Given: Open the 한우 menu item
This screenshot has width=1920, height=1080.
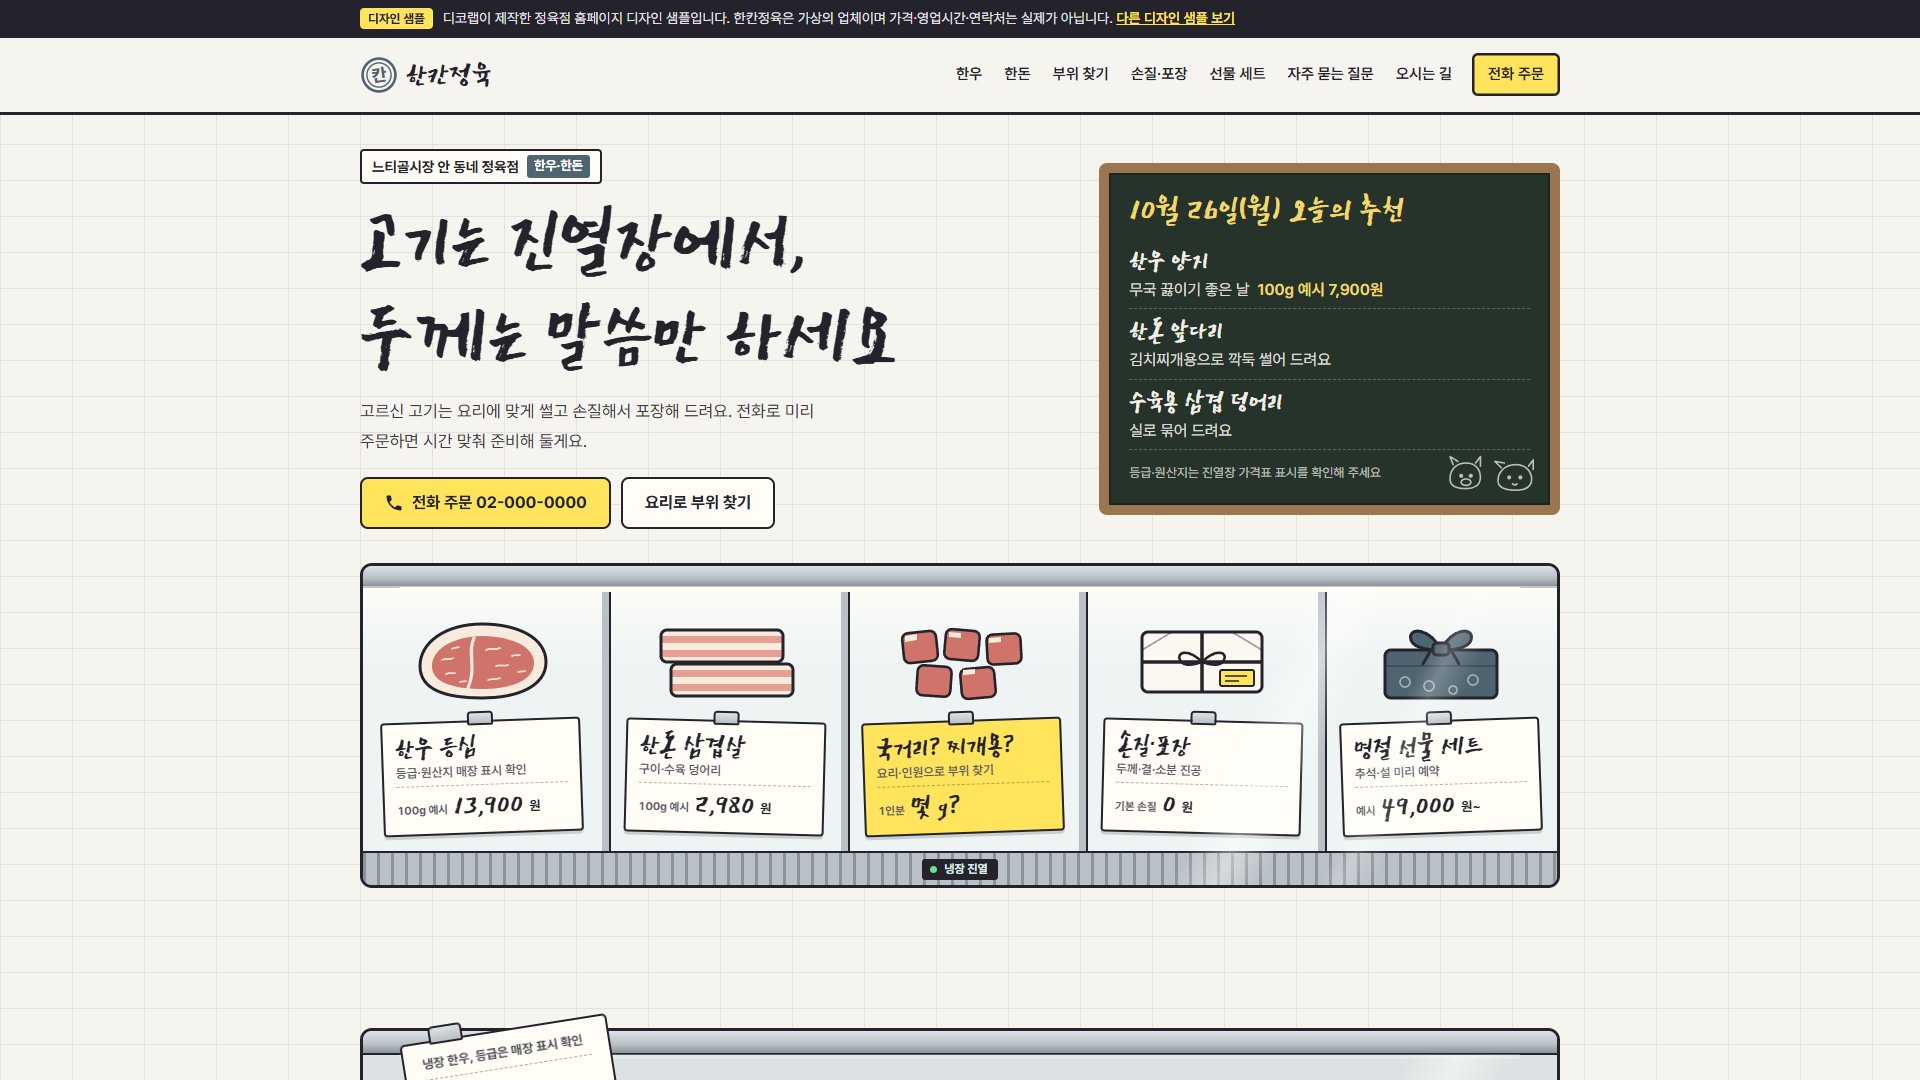Looking at the screenshot, I should (968, 74).
